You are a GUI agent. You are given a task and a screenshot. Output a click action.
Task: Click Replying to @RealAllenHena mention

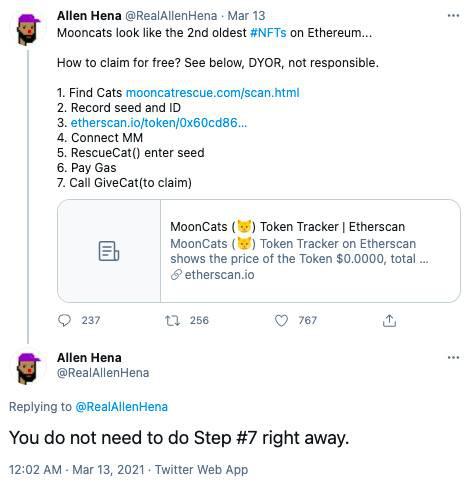pyautogui.click(x=121, y=407)
